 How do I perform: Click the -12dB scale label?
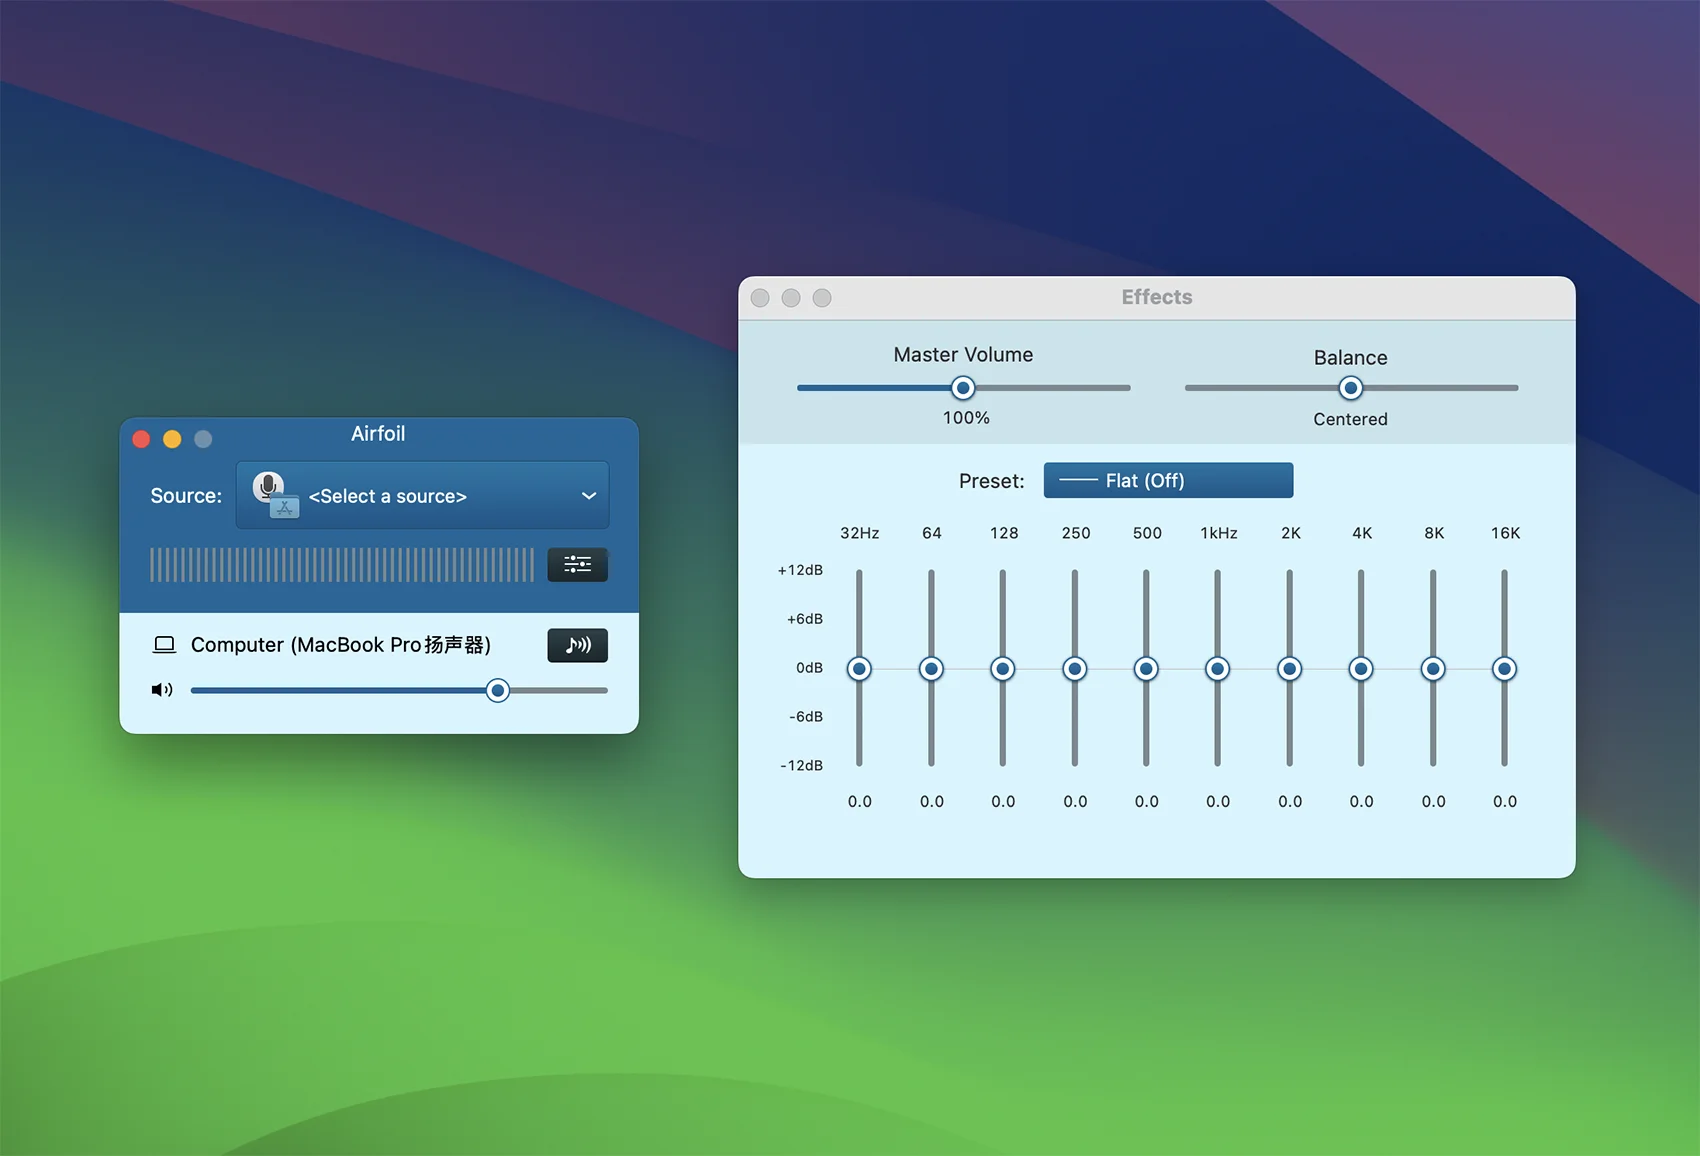[x=802, y=765]
